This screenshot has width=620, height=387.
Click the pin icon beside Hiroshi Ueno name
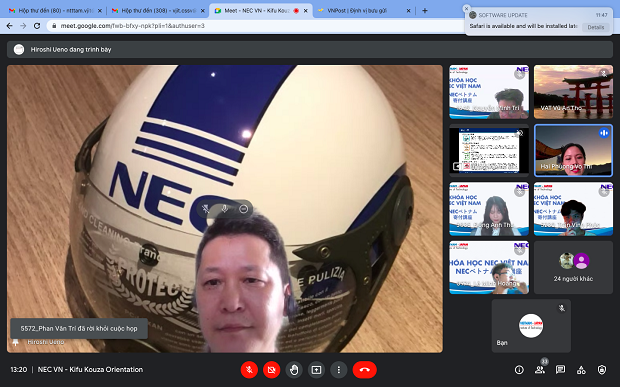(x=15, y=342)
